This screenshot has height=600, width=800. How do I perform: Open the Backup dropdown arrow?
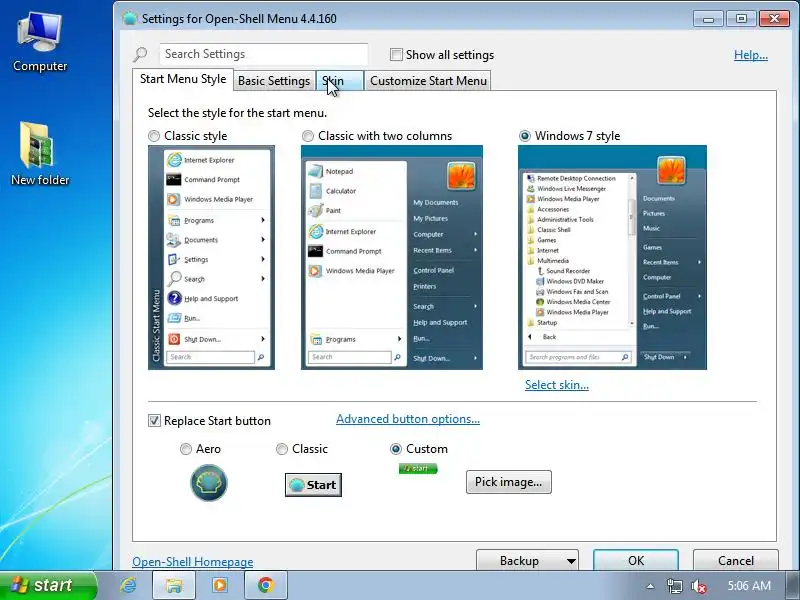[571, 561]
